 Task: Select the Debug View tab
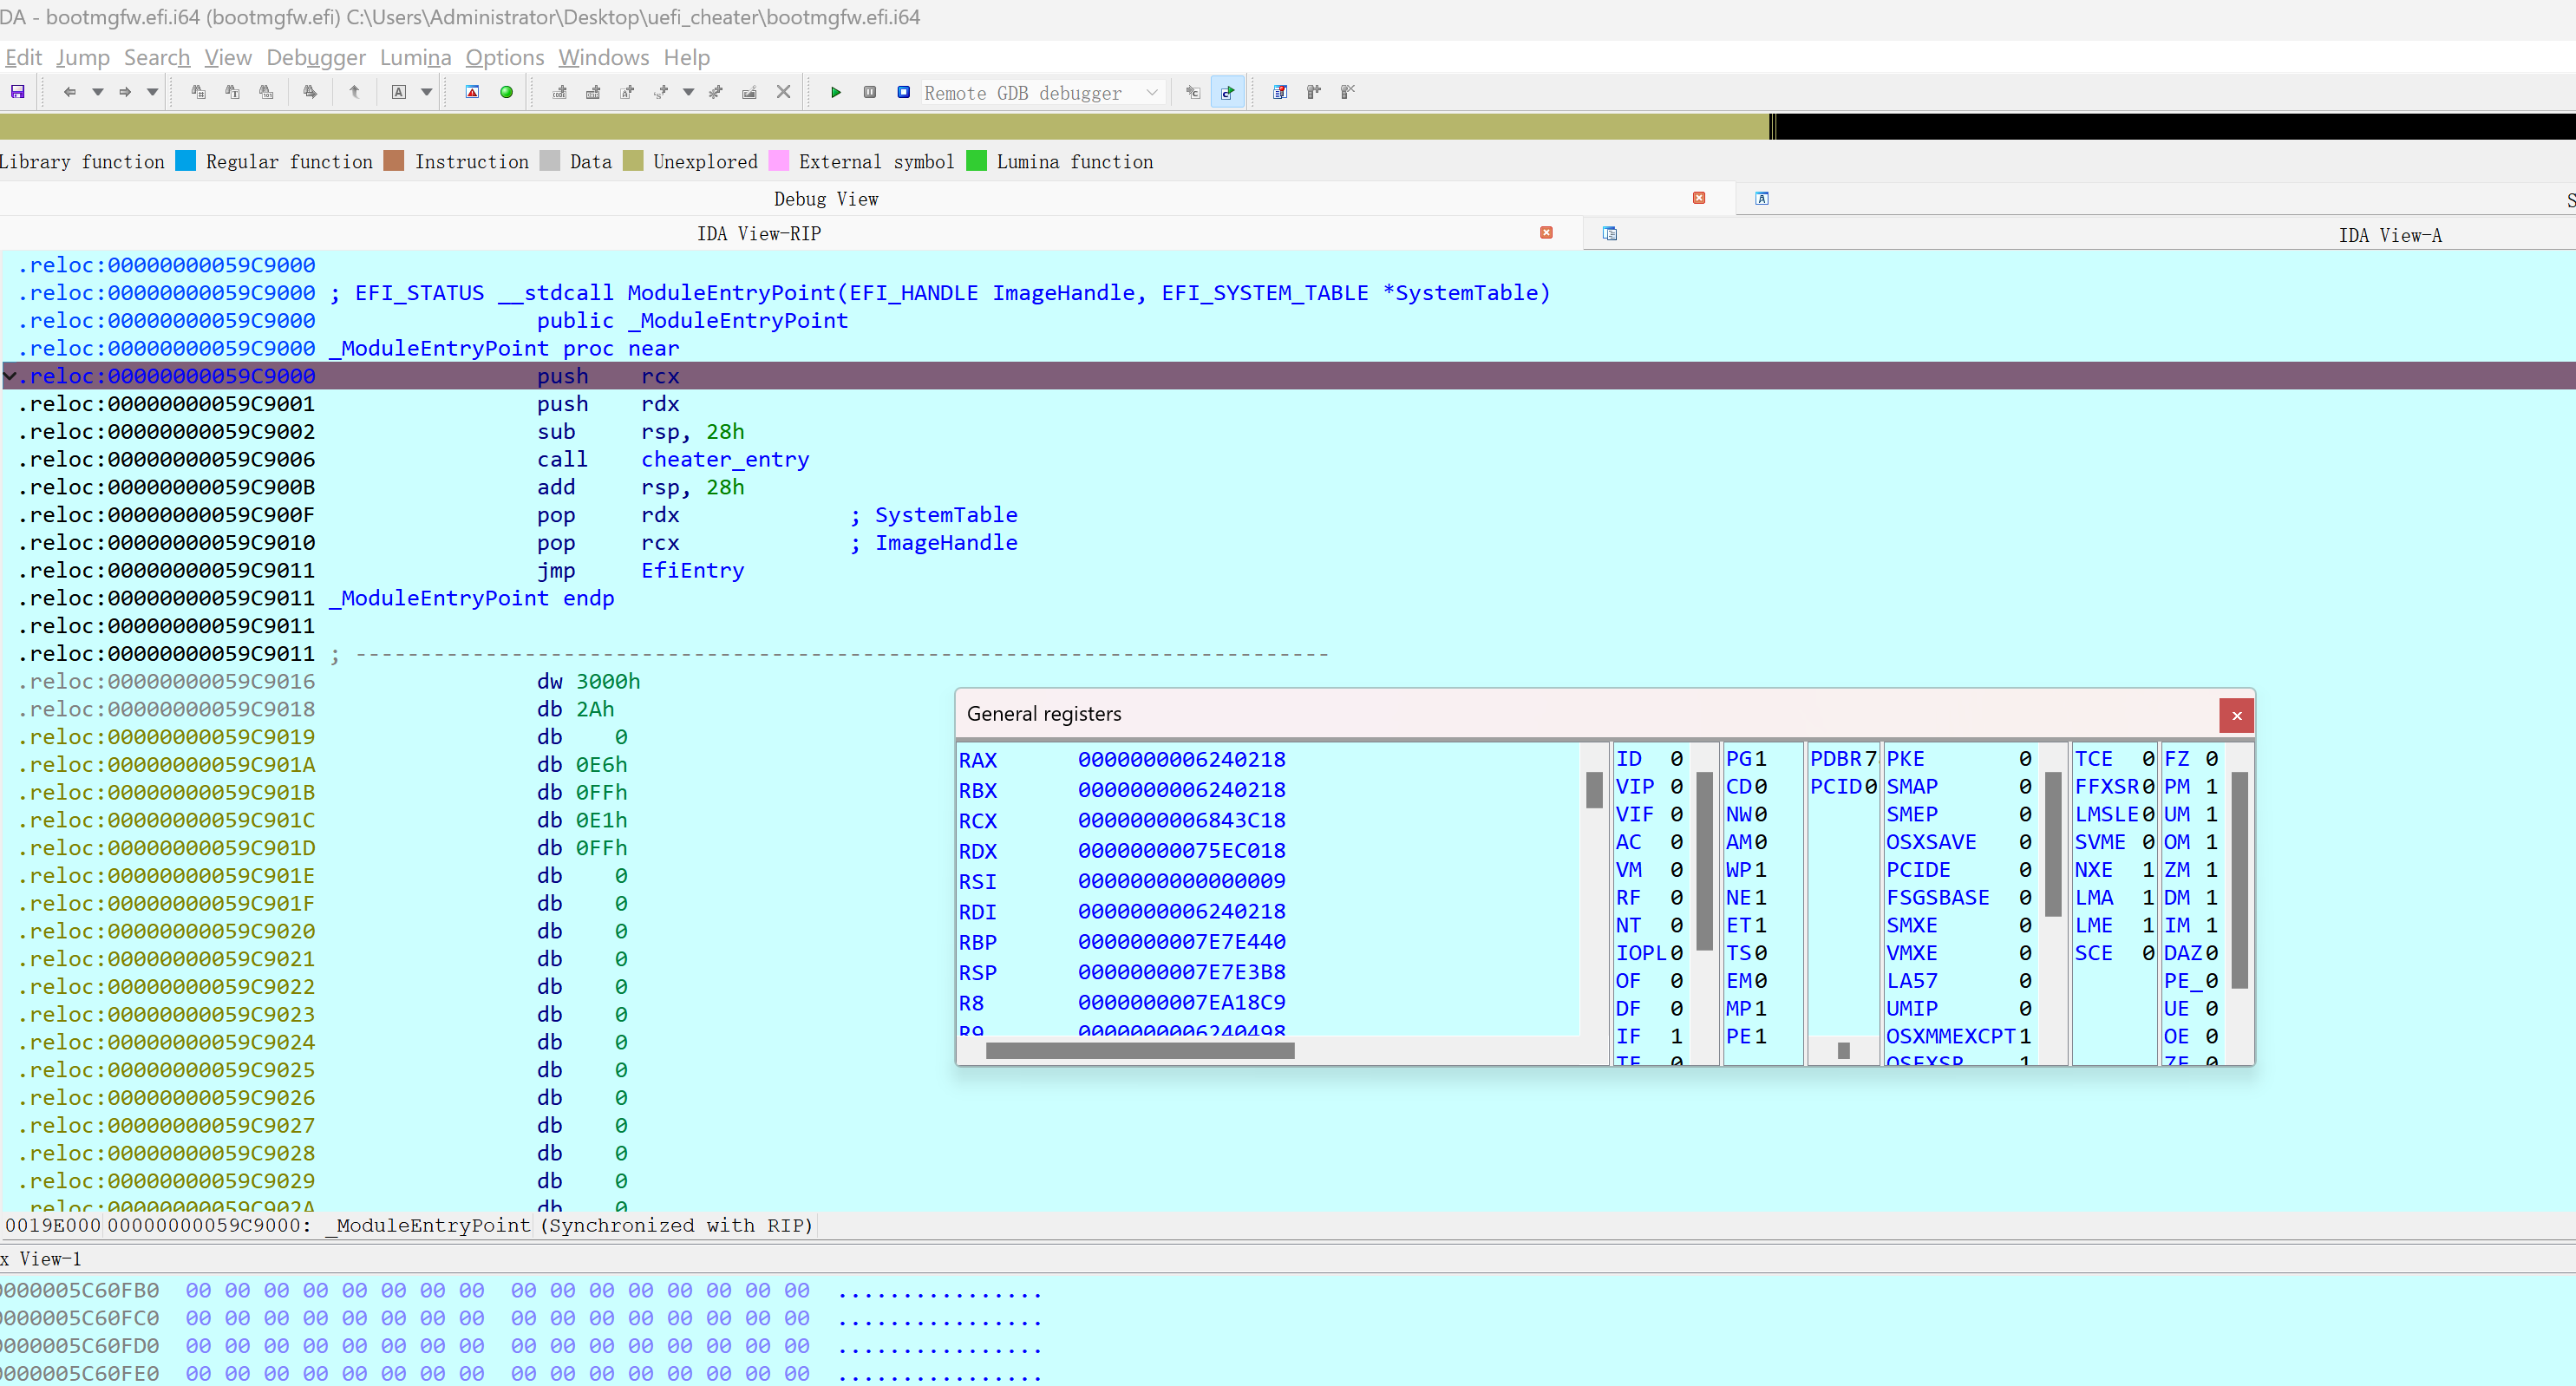826,199
